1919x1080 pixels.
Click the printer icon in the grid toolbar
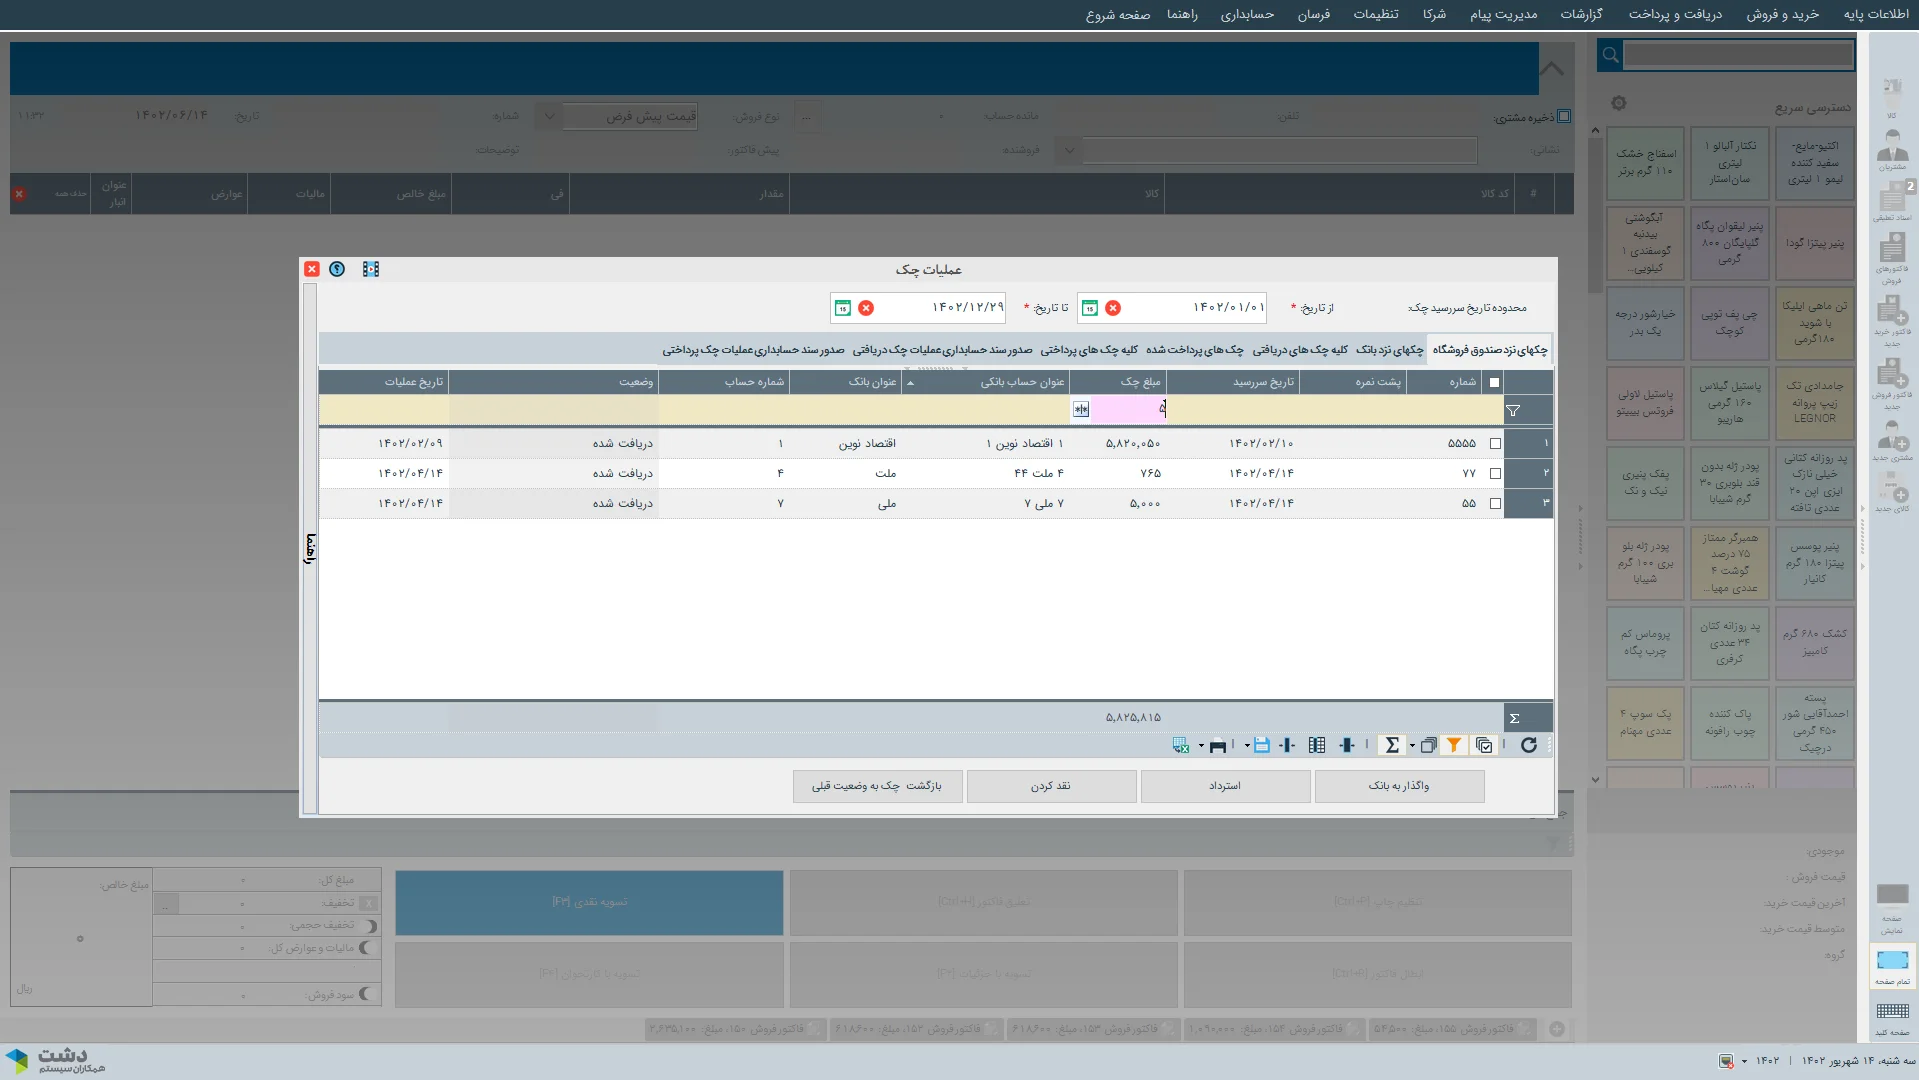[x=1217, y=745]
